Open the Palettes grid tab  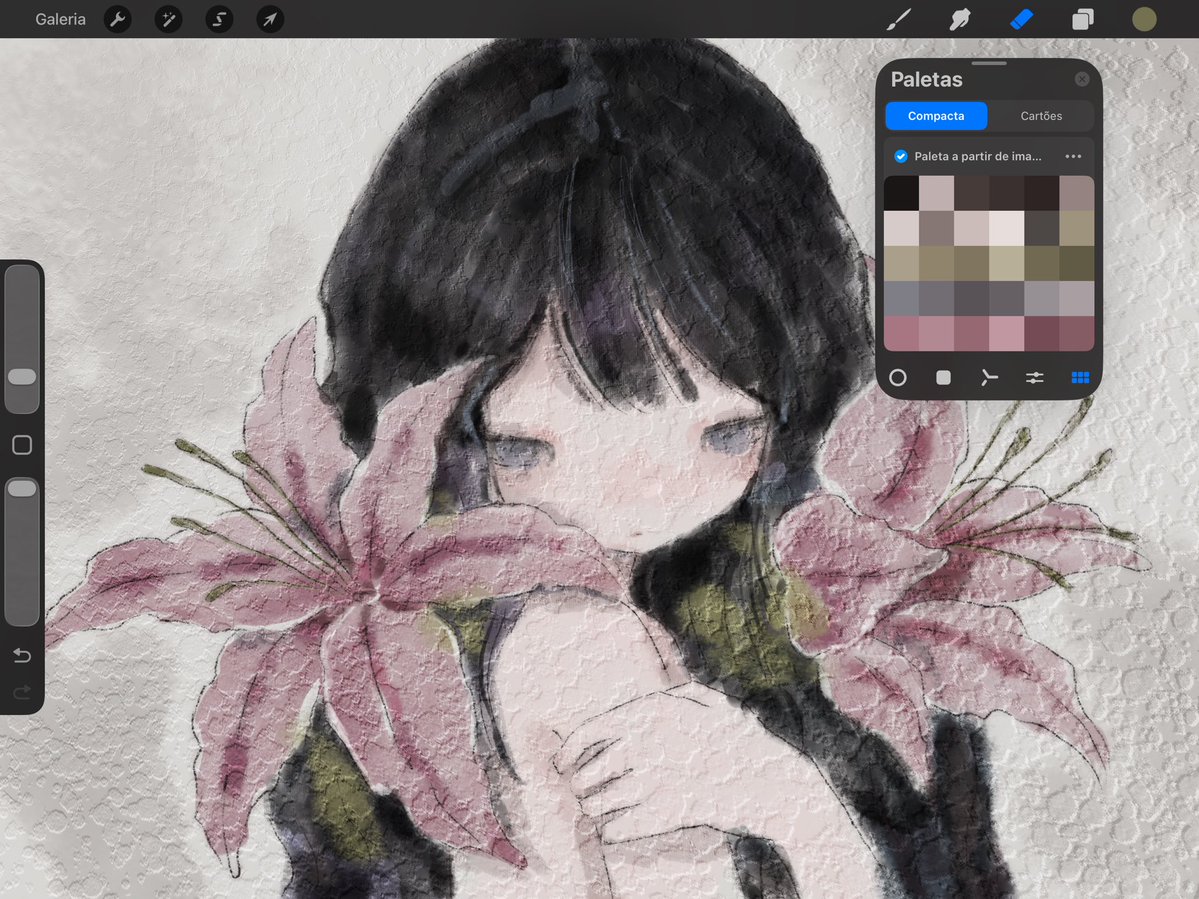(x=1080, y=378)
